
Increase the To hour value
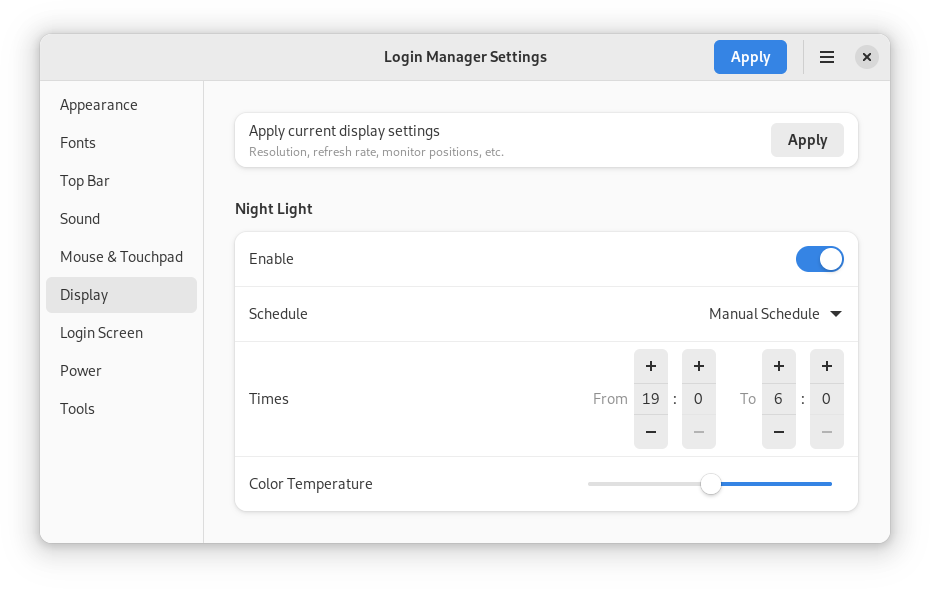coord(779,366)
